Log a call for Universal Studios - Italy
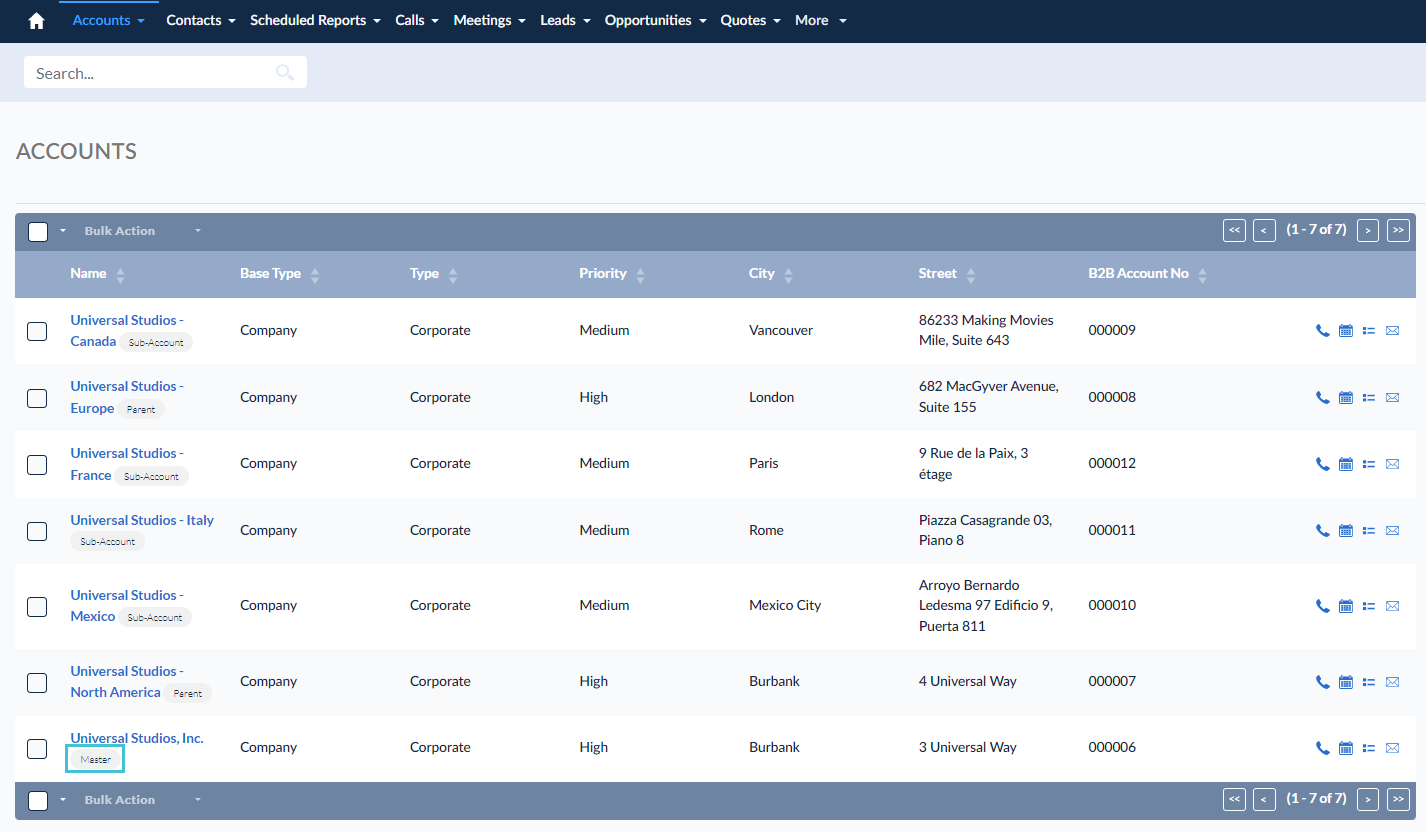The width and height of the screenshot is (1426, 832). [x=1322, y=531]
